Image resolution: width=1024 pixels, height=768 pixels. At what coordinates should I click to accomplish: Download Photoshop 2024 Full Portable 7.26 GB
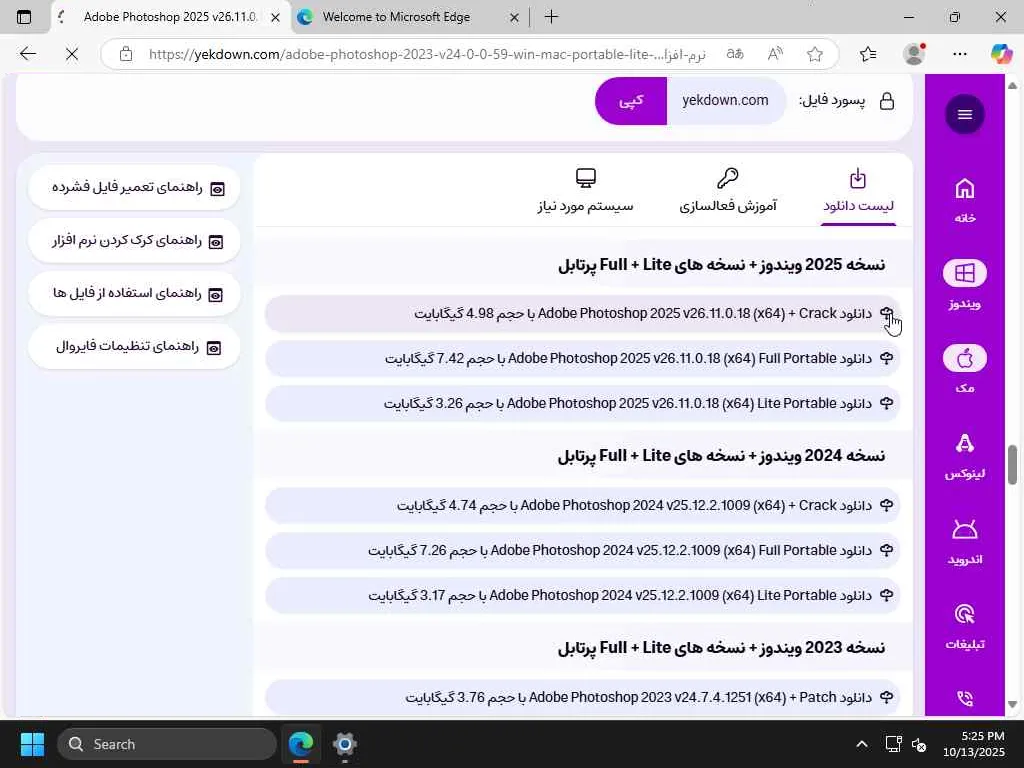pyautogui.click(x=583, y=551)
